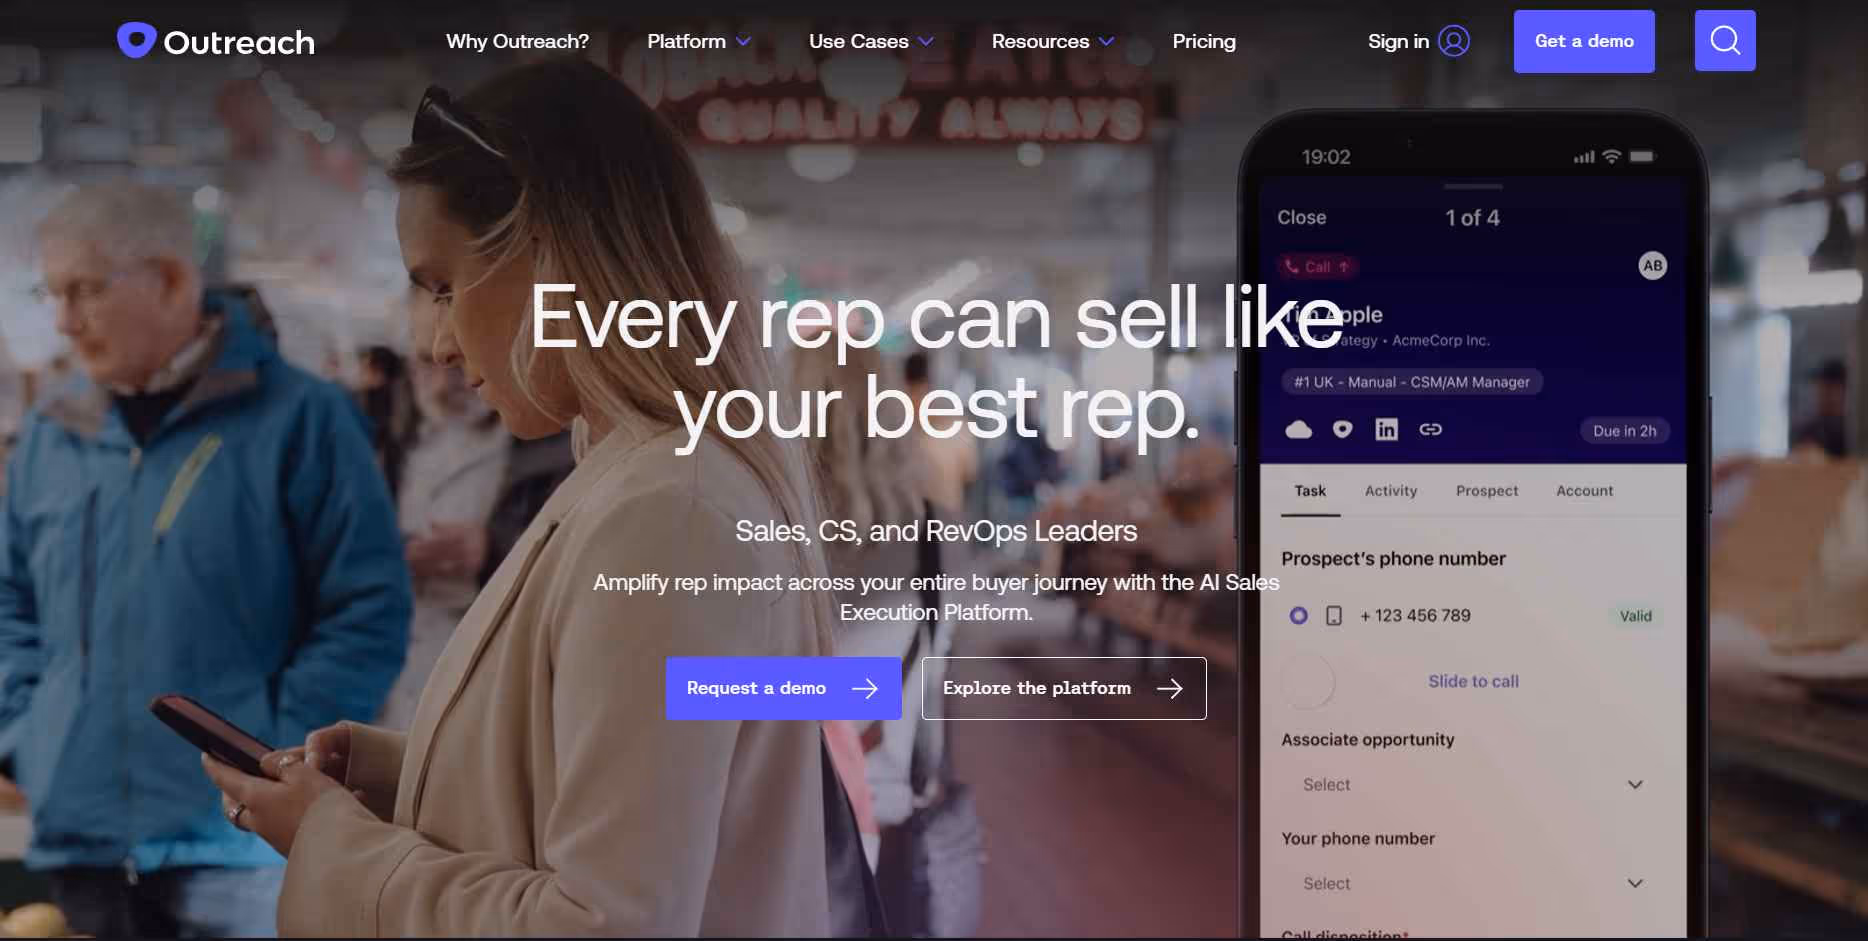Image resolution: width=1868 pixels, height=941 pixels.
Task: Expand the Platform dropdown menu
Action: pyautogui.click(x=699, y=41)
